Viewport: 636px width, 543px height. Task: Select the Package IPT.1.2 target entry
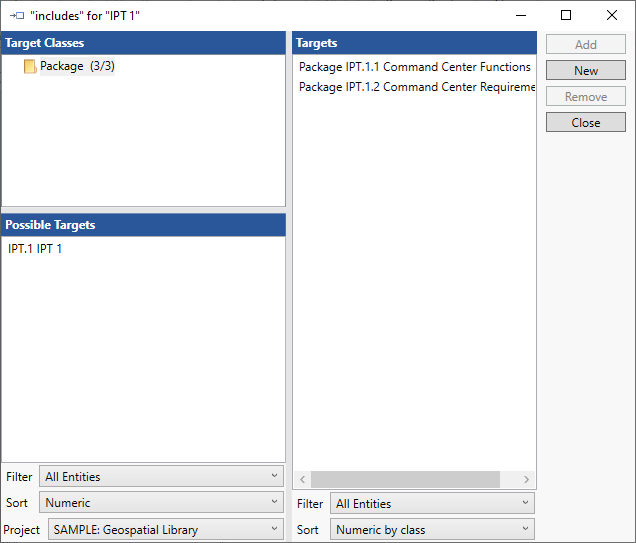point(414,87)
